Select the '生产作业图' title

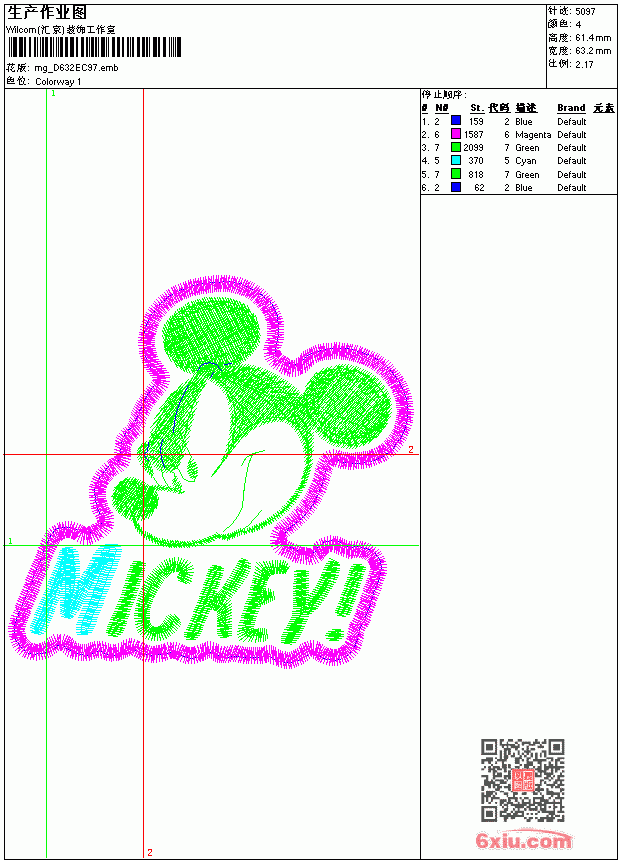pyautogui.click(x=47, y=13)
